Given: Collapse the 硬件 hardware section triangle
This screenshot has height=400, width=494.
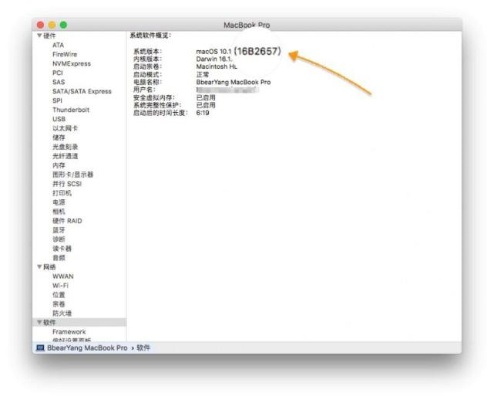Looking at the screenshot, I should (x=39, y=35).
